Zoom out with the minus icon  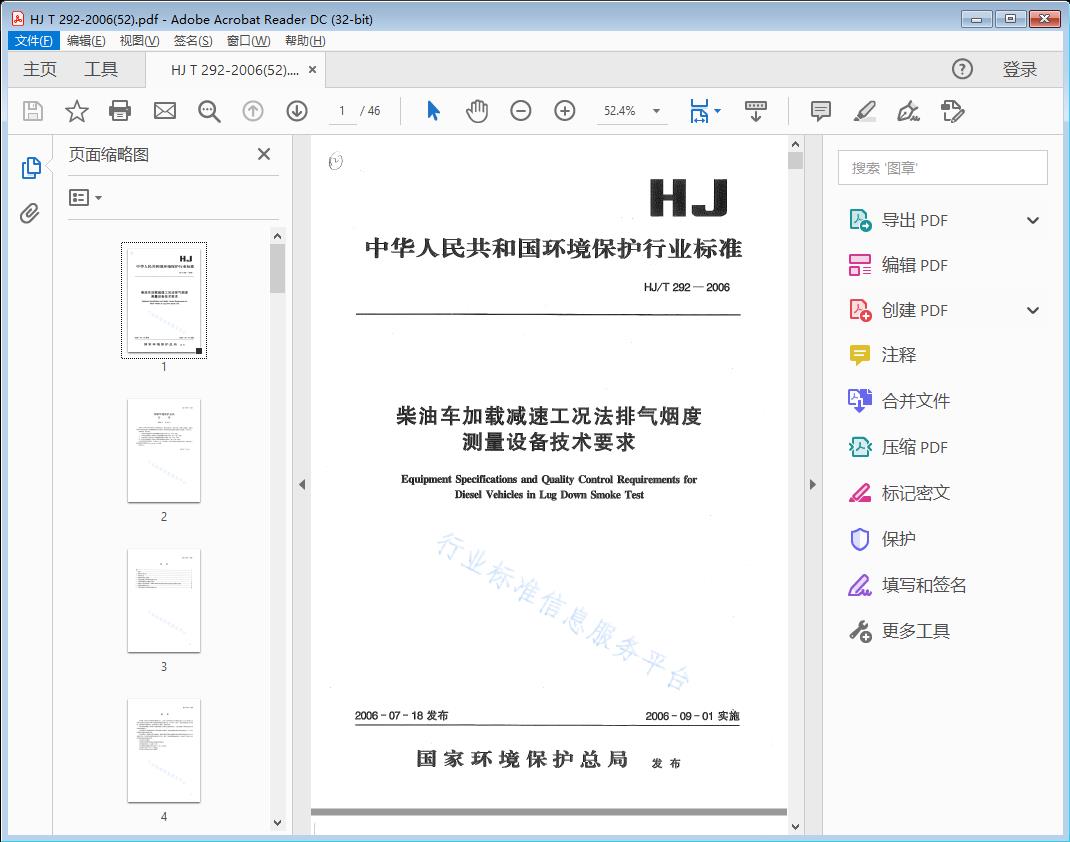521,111
